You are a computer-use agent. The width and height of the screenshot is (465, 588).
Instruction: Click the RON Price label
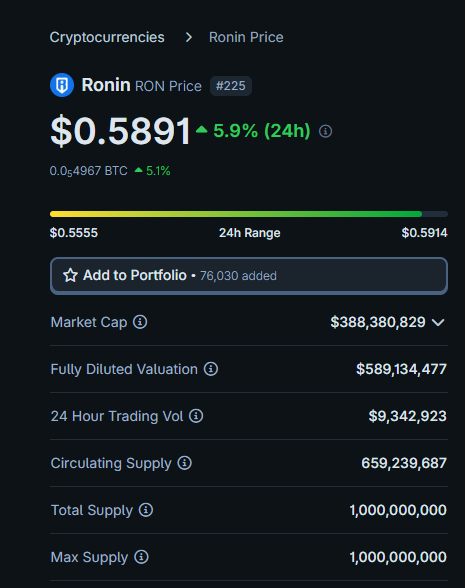[x=168, y=86]
